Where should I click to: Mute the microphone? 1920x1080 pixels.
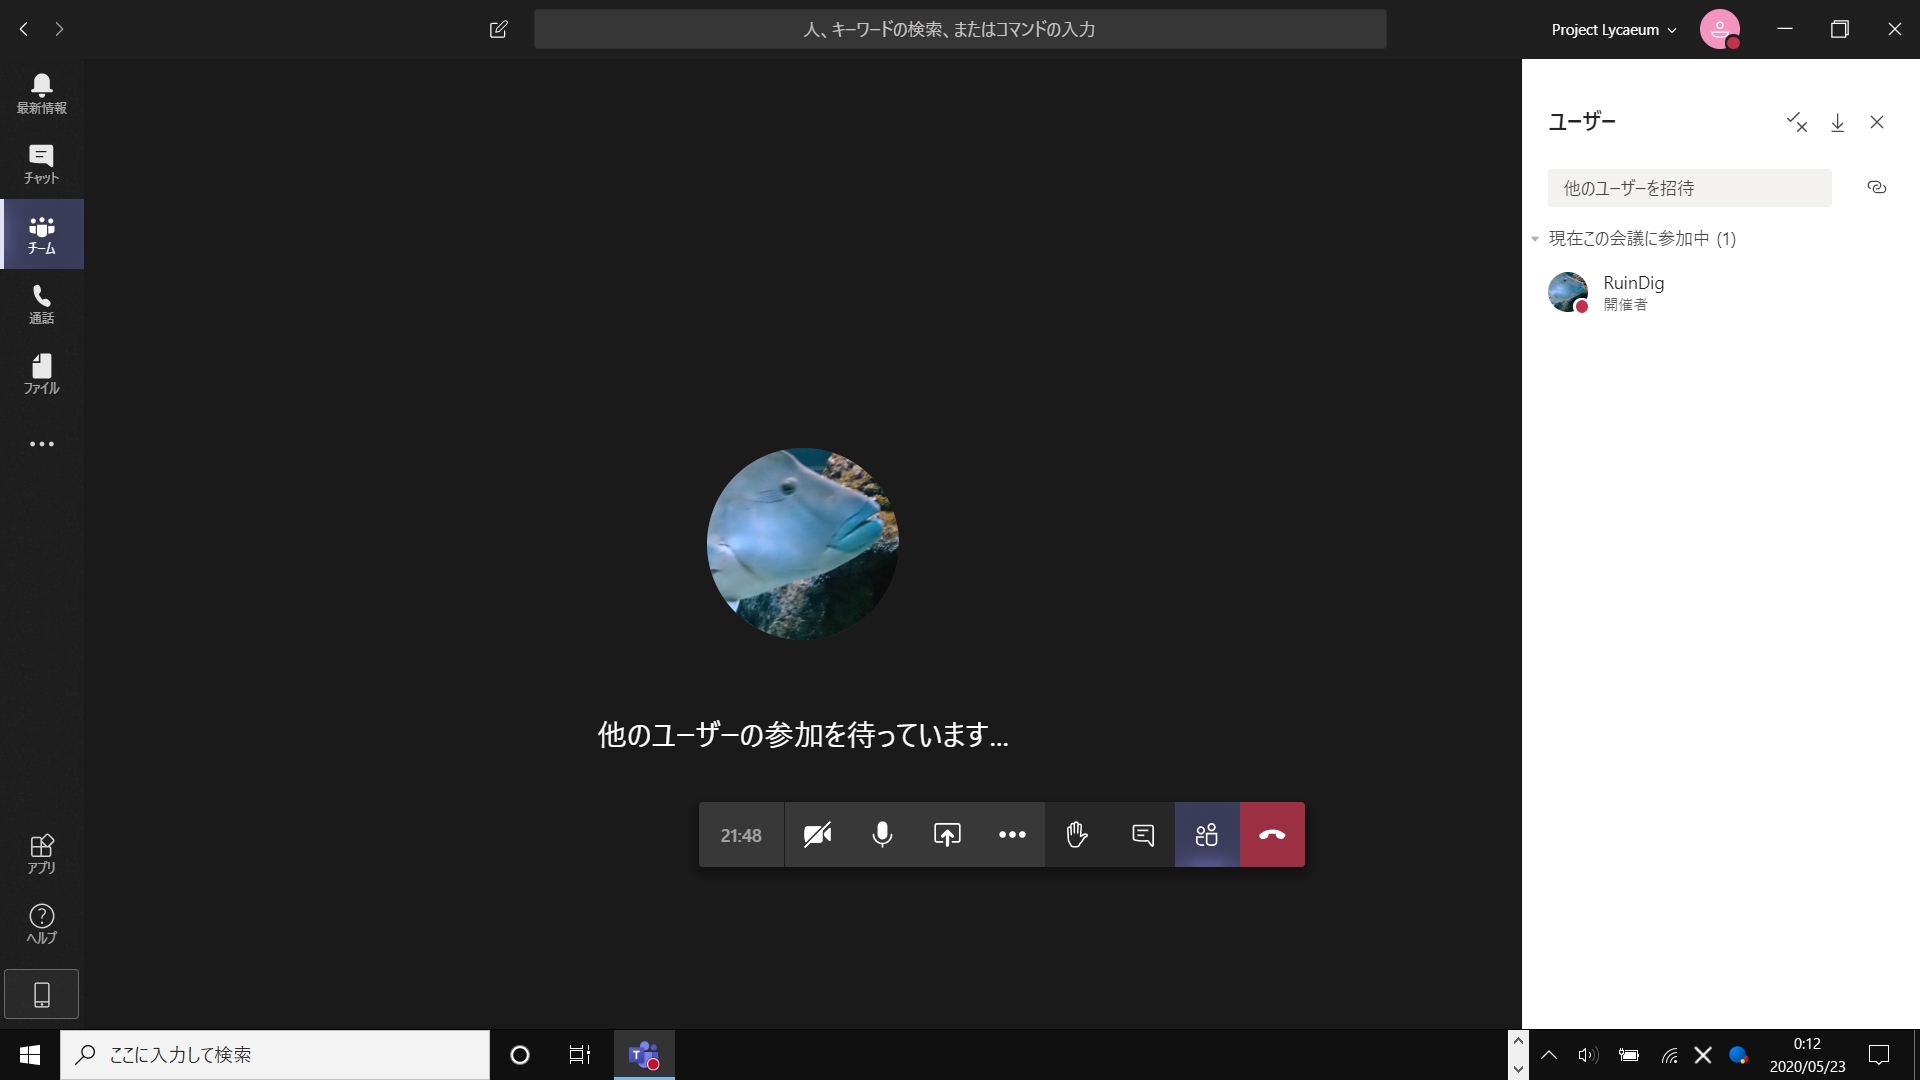point(881,834)
